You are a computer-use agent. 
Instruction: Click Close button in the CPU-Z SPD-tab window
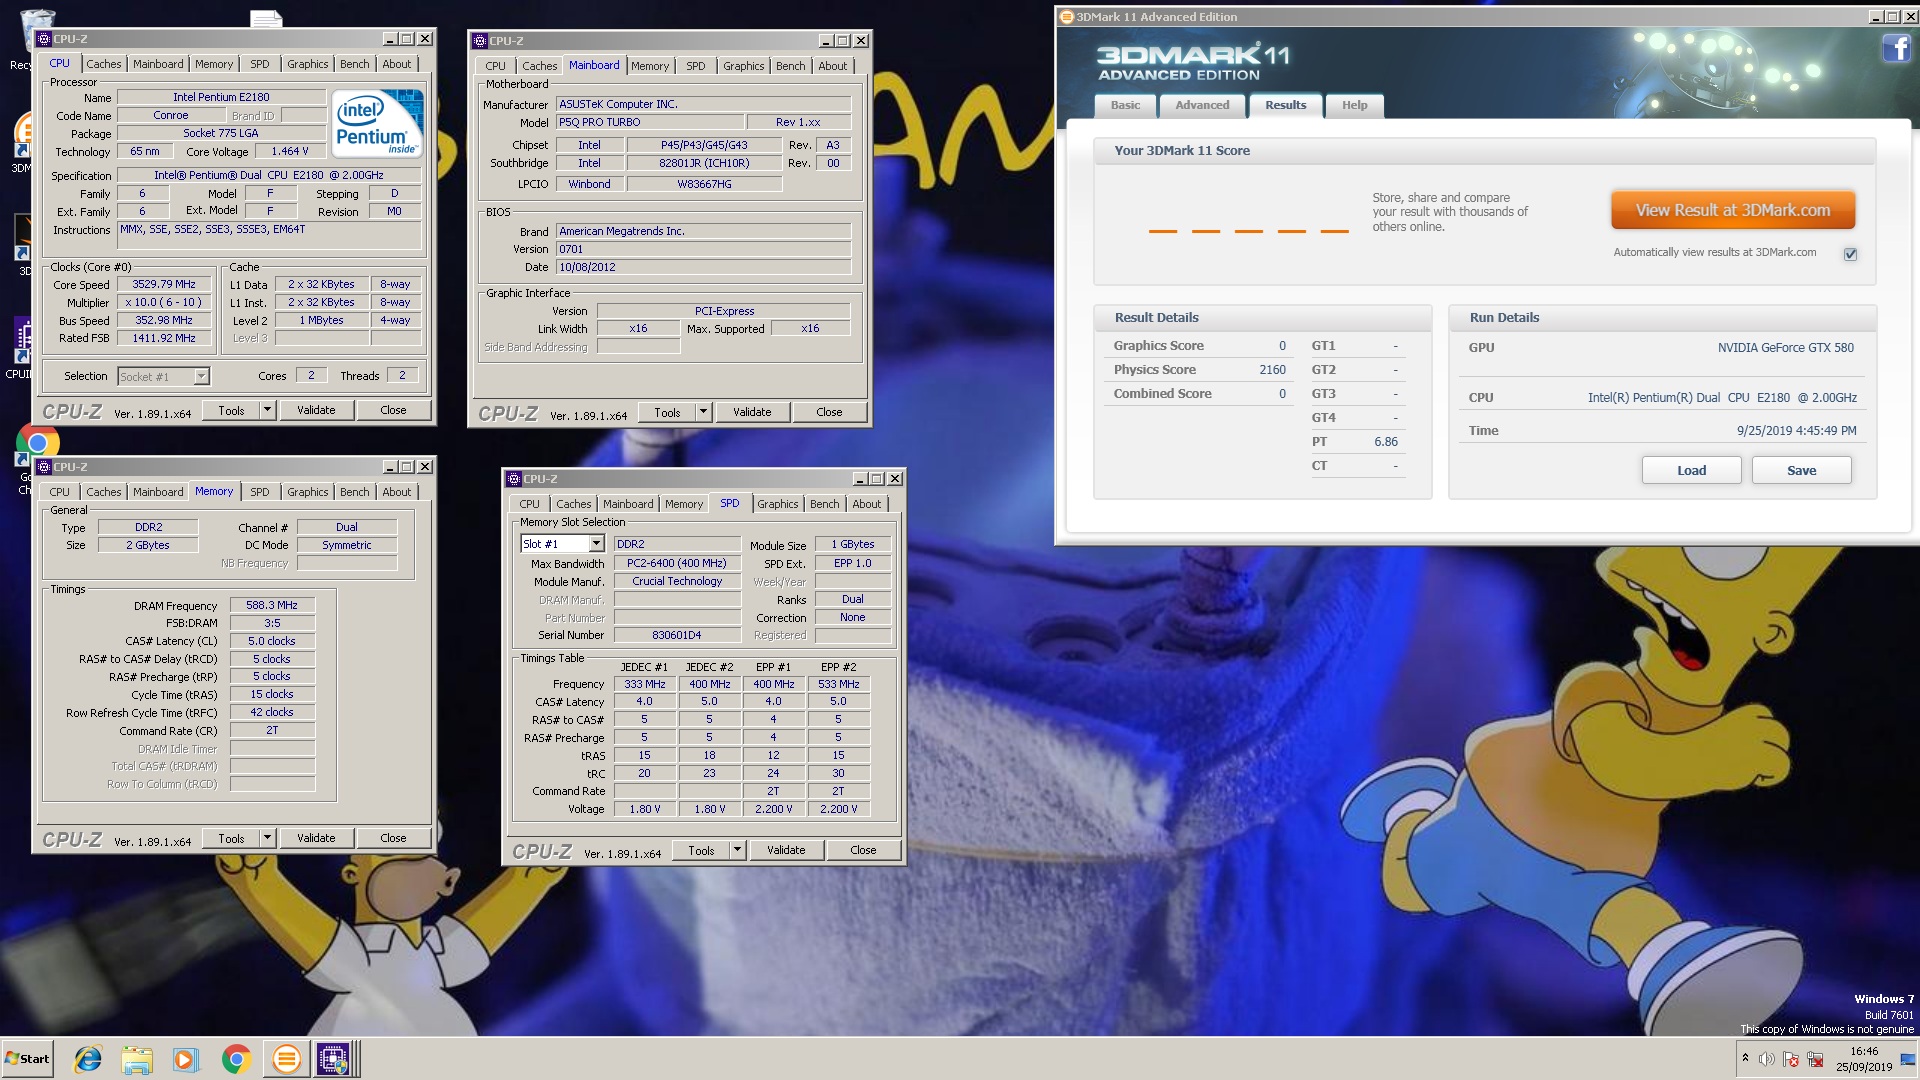coord(863,850)
